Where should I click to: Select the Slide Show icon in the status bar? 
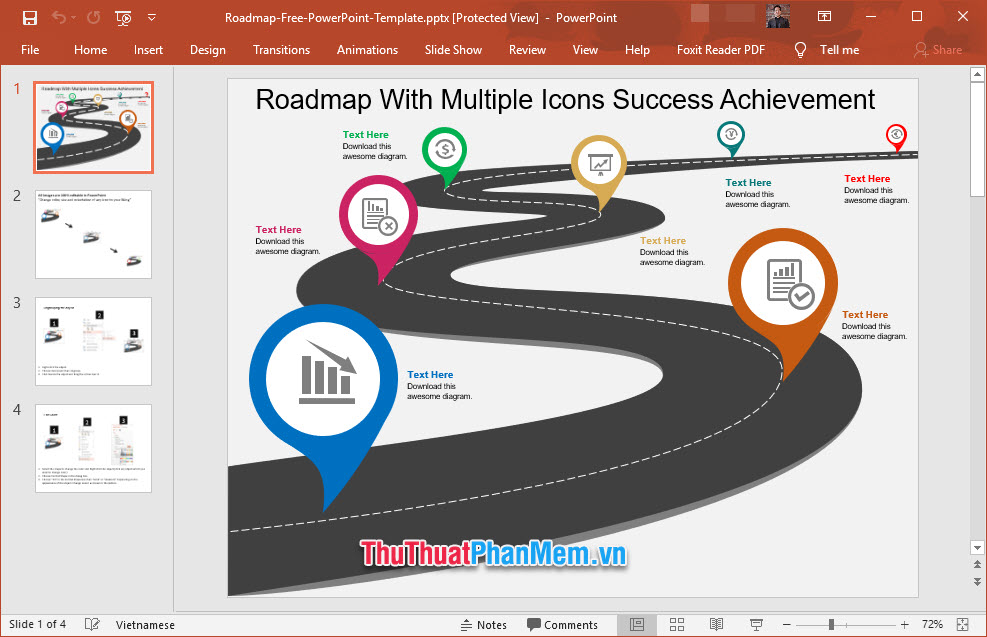click(755, 624)
